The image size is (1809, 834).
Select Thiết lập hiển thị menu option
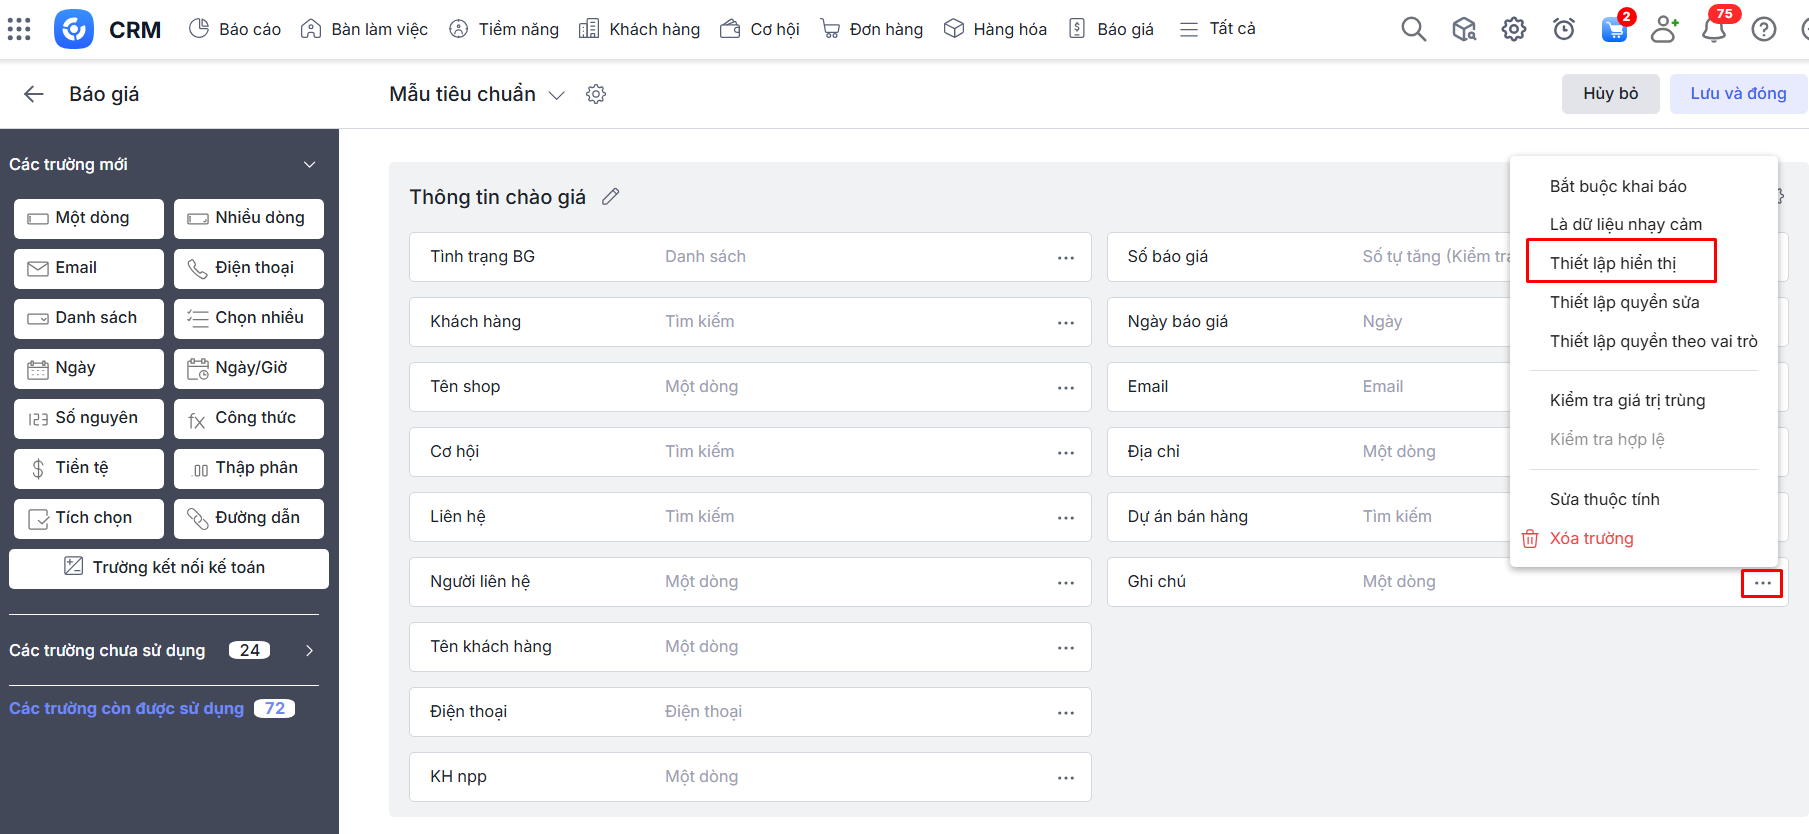click(1613, 263)
